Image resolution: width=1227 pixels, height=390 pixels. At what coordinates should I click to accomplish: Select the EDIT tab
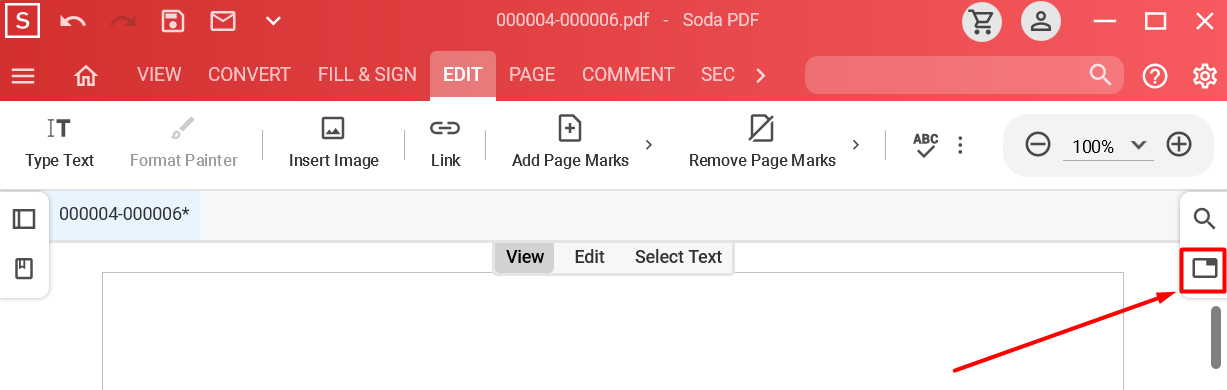click(463, 75)
